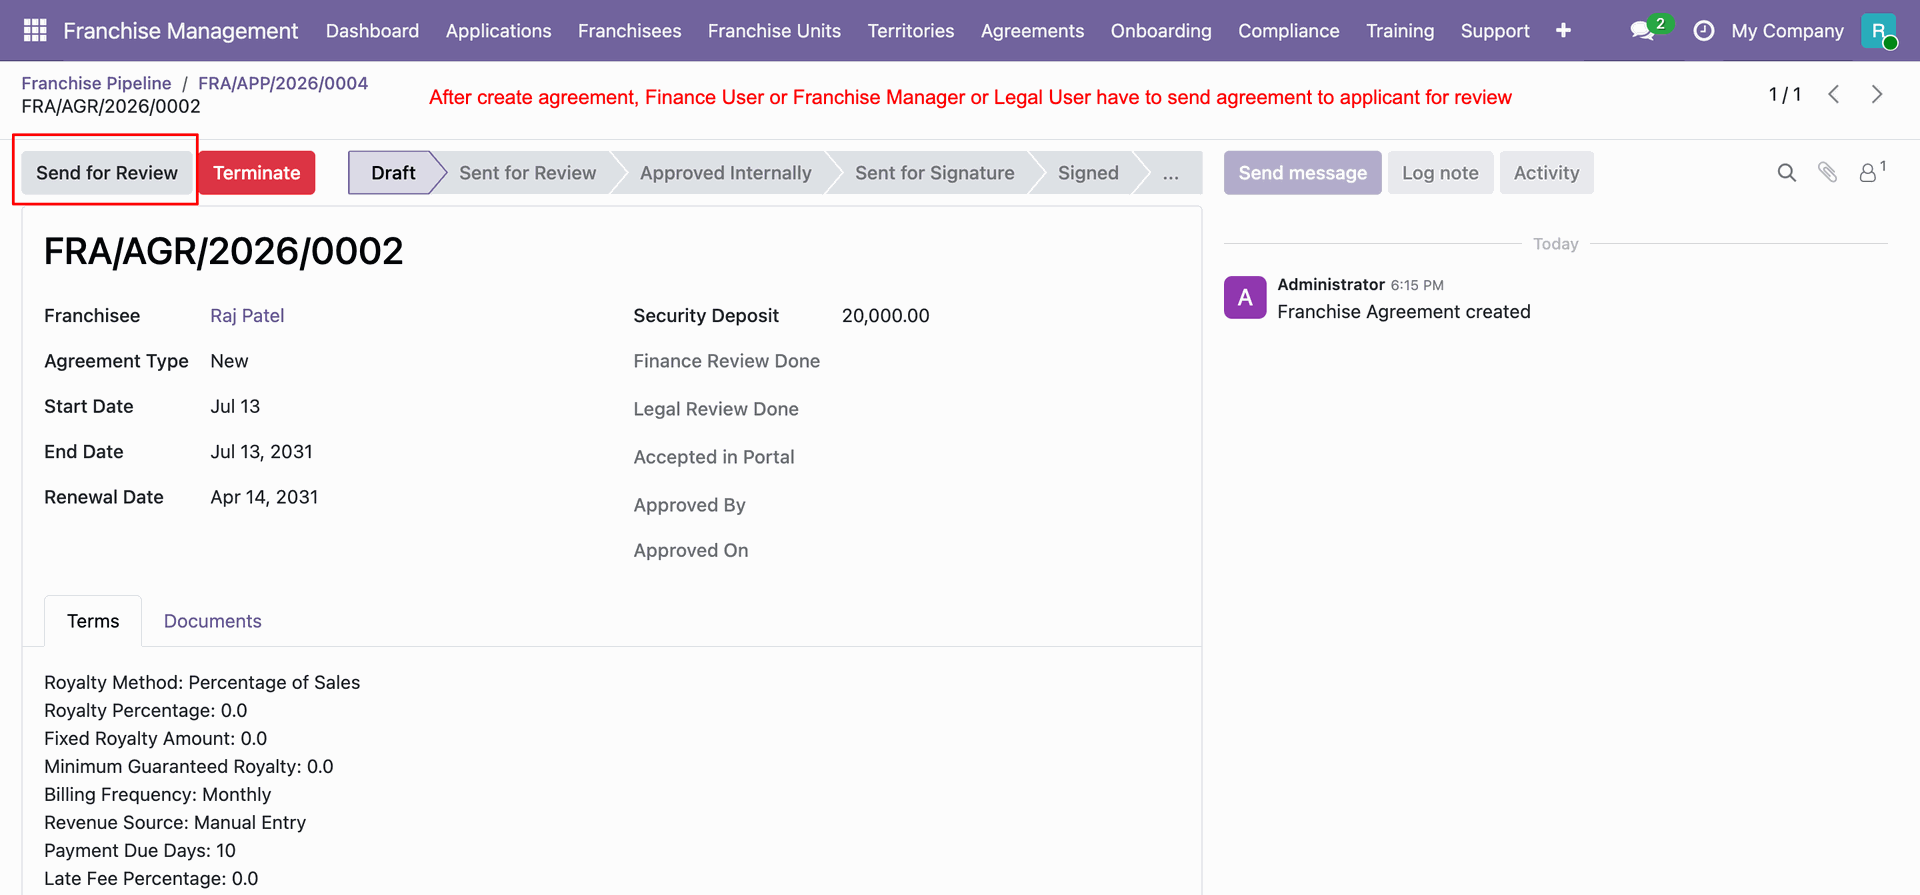Click the Agreement Type value New
This screenshot has width=1920, height=895.
pos(229,361)
